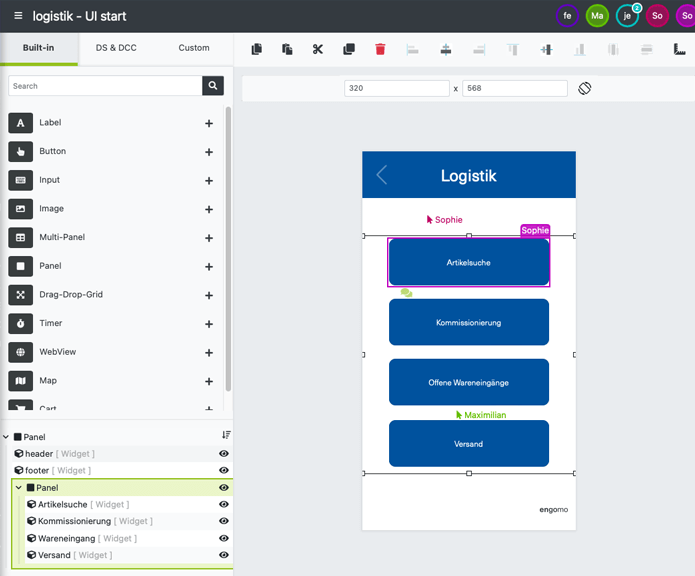Click the copy icon in toolbar
This screenshot has height=576, width=695.
(x=256, y=49)
